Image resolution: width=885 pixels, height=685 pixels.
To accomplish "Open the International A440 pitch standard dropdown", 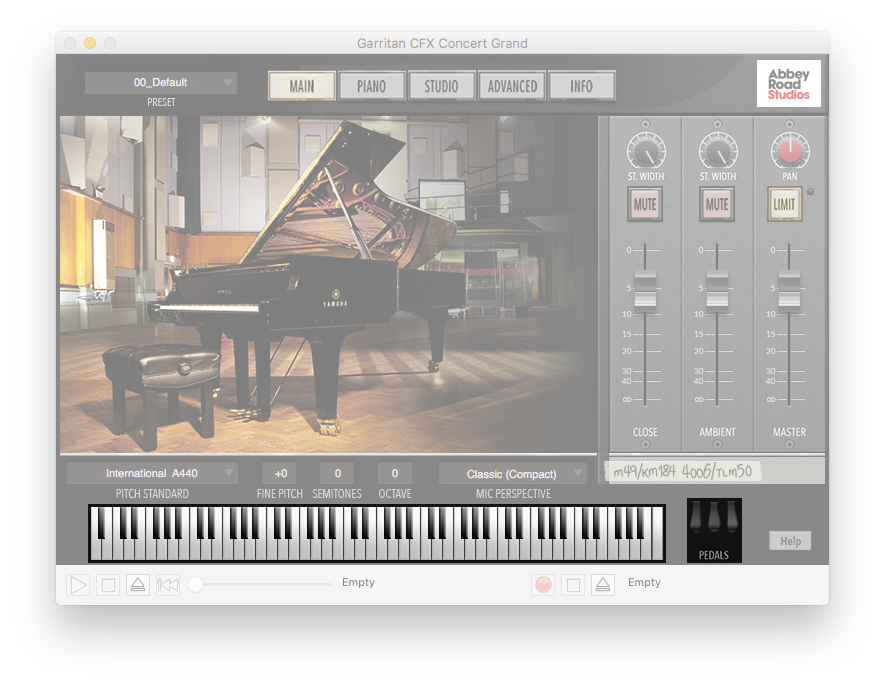I will coord(152,473).
